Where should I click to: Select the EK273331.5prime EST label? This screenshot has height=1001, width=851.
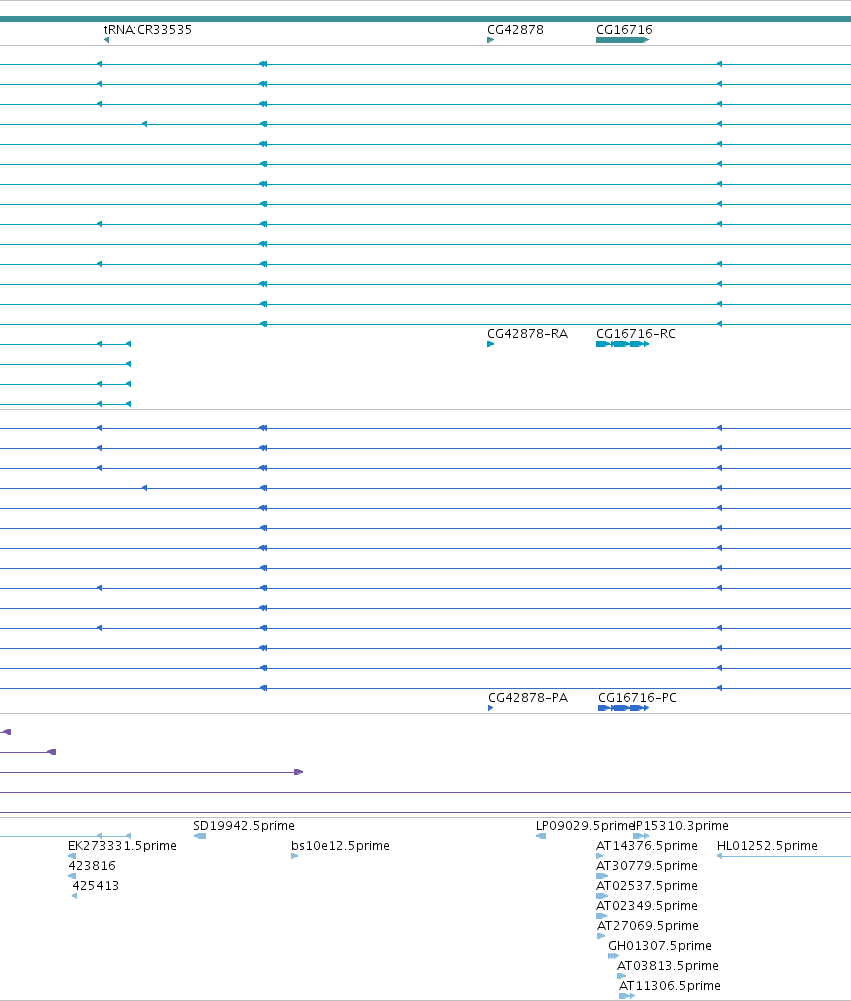tap(122, 845)
